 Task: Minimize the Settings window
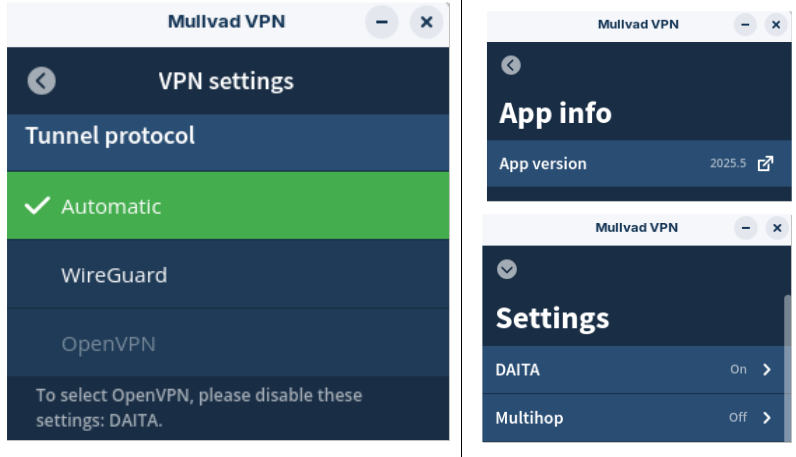(x=746, y=227)
